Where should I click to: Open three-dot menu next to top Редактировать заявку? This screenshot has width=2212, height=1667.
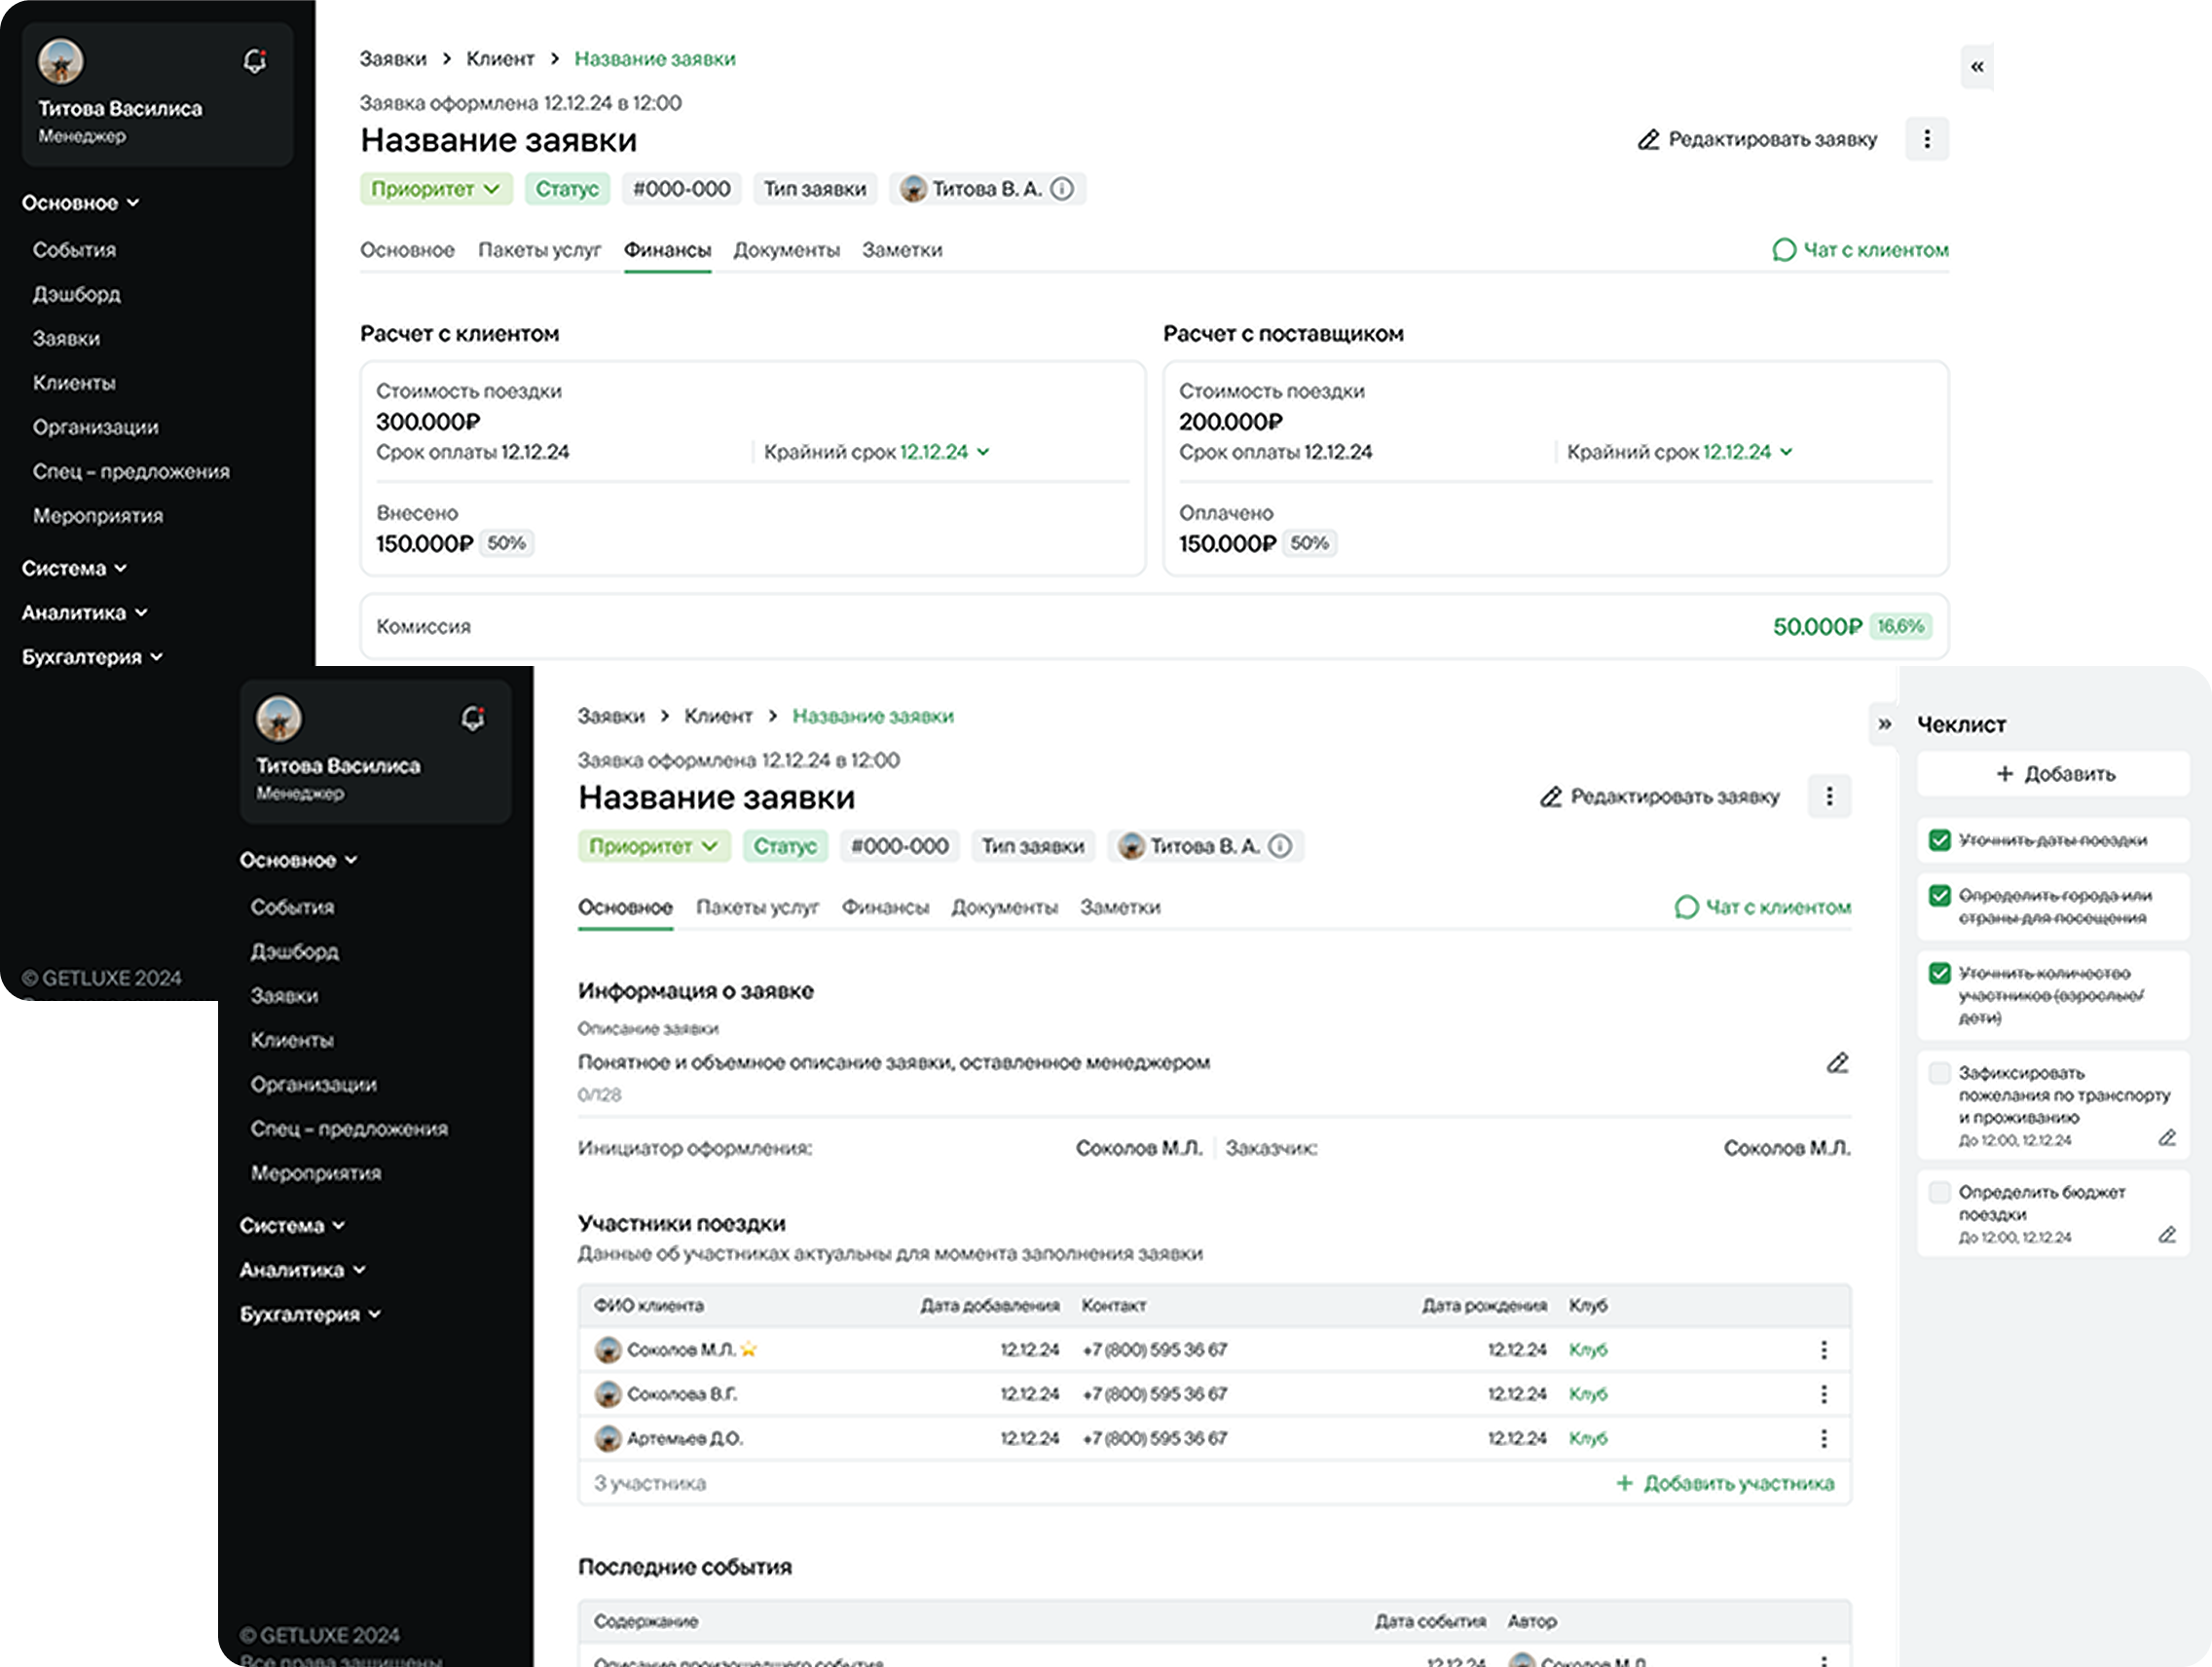click(x=1926, y=139)
